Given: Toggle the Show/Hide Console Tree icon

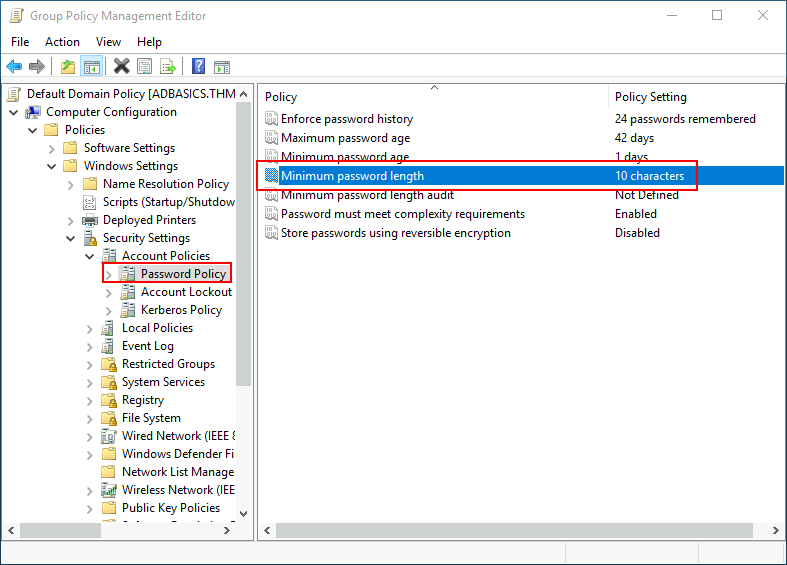Looking at the screenshot, I should pos(91,67).
